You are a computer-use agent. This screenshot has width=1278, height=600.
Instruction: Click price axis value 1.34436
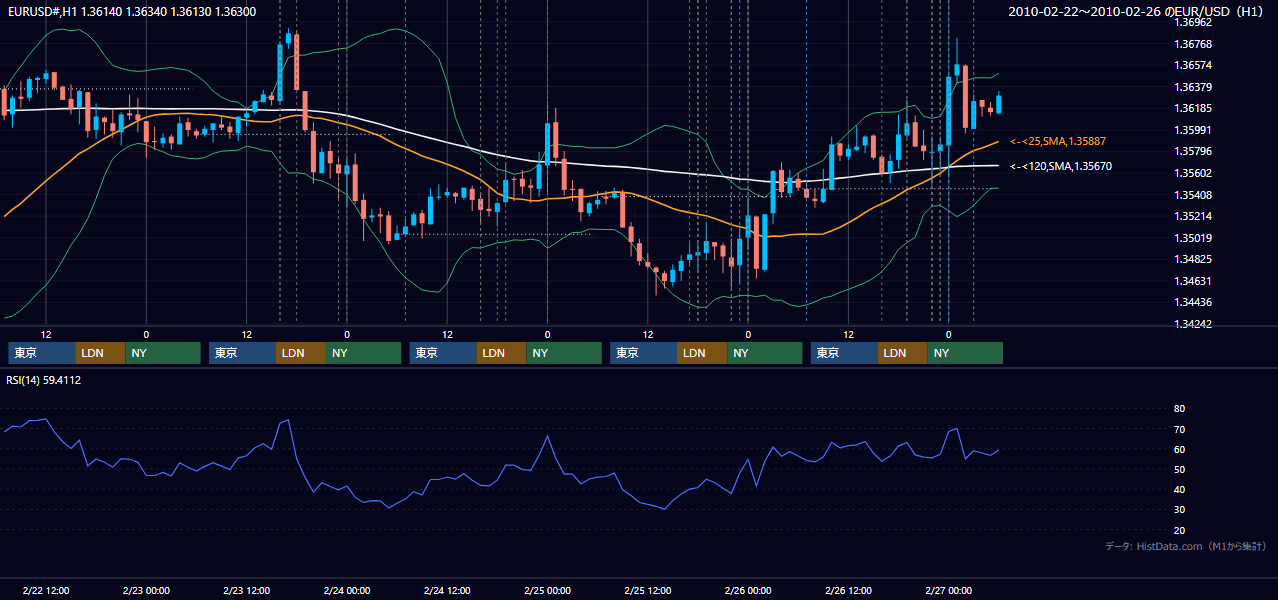point(1192,302)
